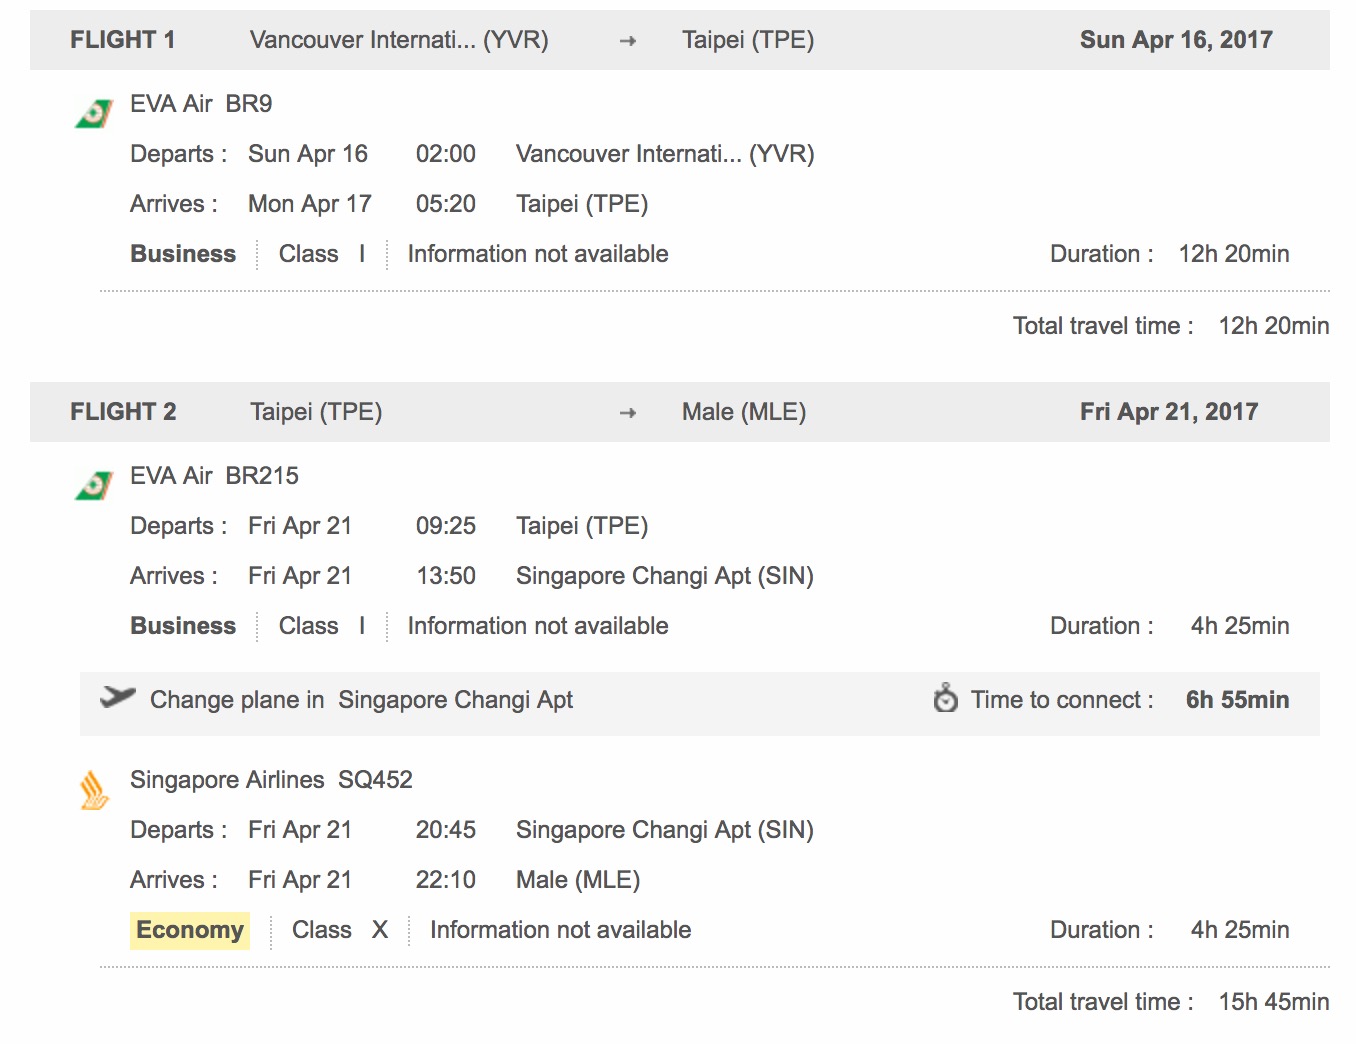Click Duration 12h 20min of BR9
Screen dimensions: 1356x1044
tap(1170, 254)
